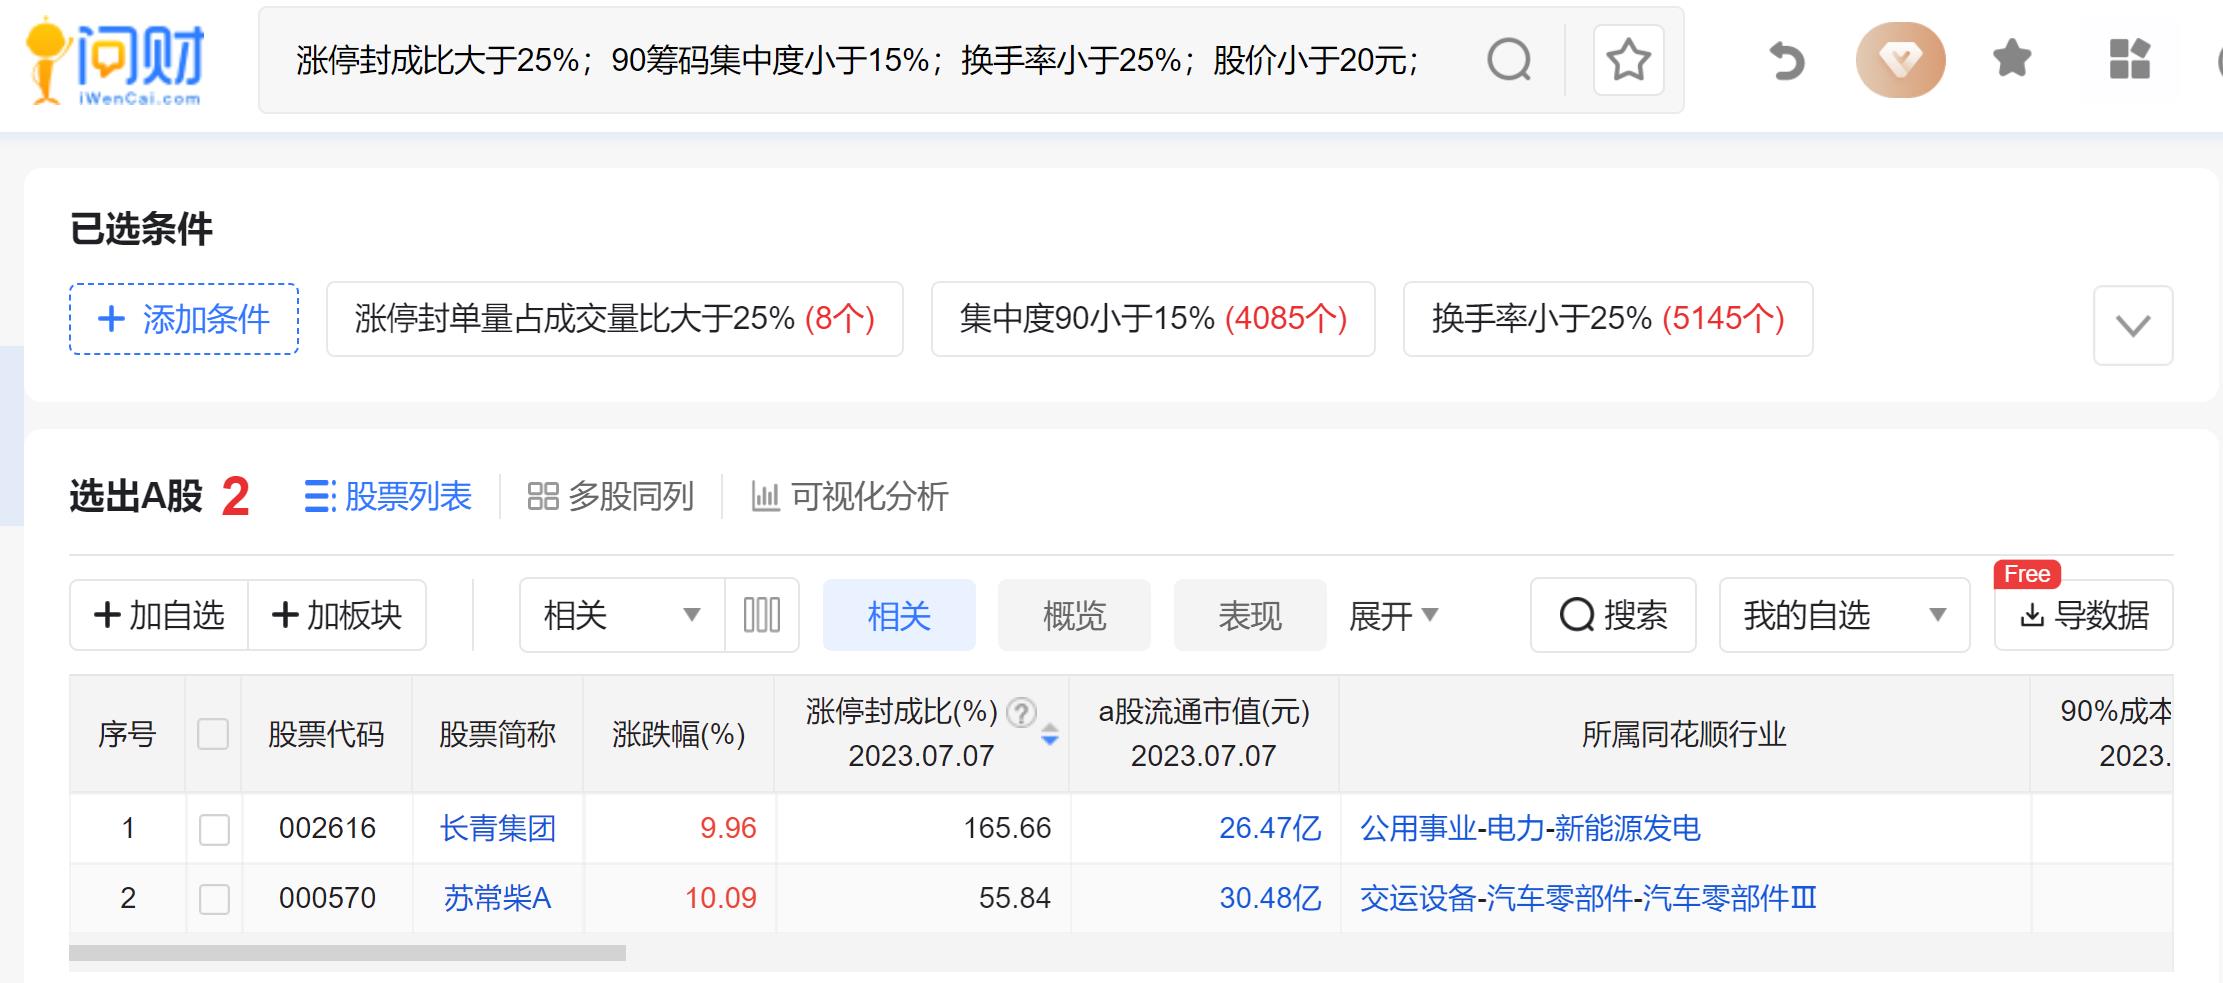
Task: Switch to the 概览 tab
Action: (1074, 616)
